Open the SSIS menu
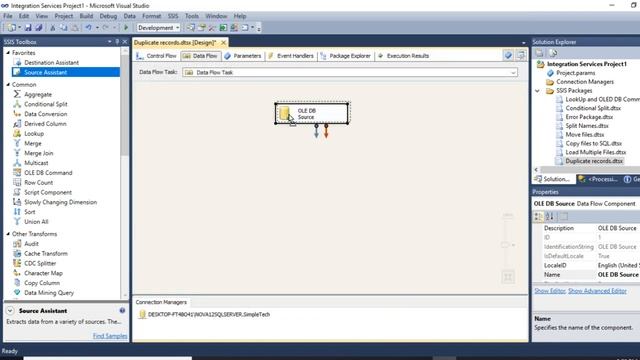Image resolution: width=640 pixels, height=360 pixels. [173, 16]
